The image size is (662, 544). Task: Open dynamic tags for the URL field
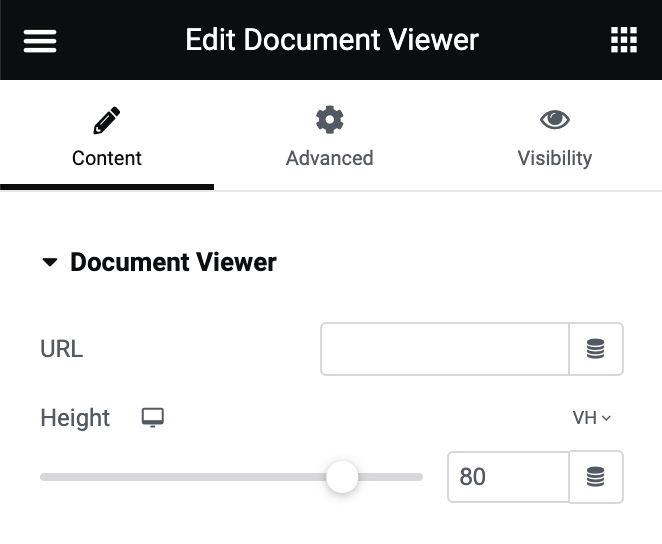pos(596,349)
